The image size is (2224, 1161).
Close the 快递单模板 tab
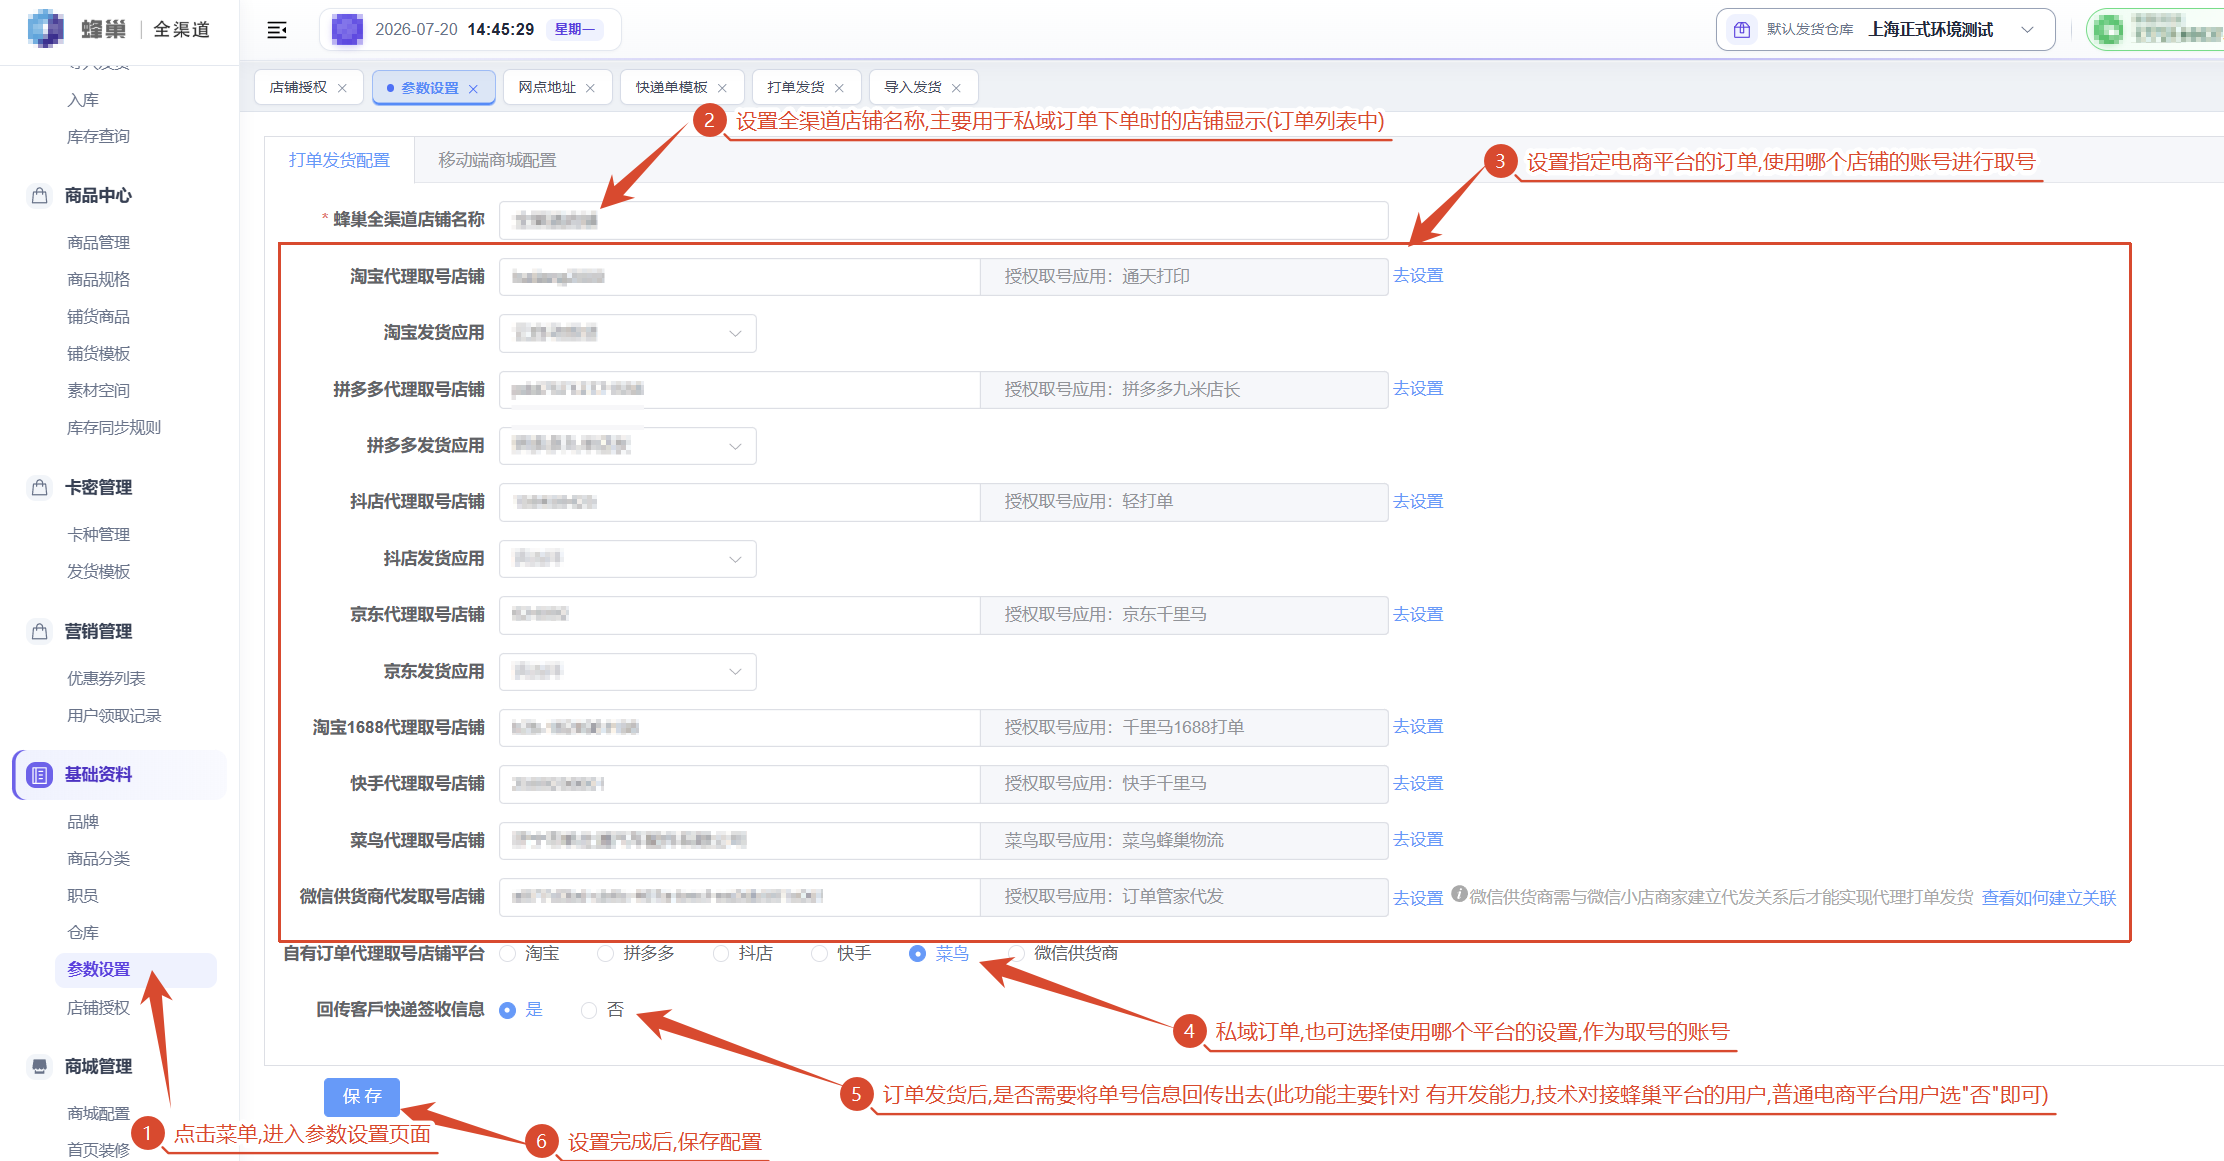click(722, 88)
